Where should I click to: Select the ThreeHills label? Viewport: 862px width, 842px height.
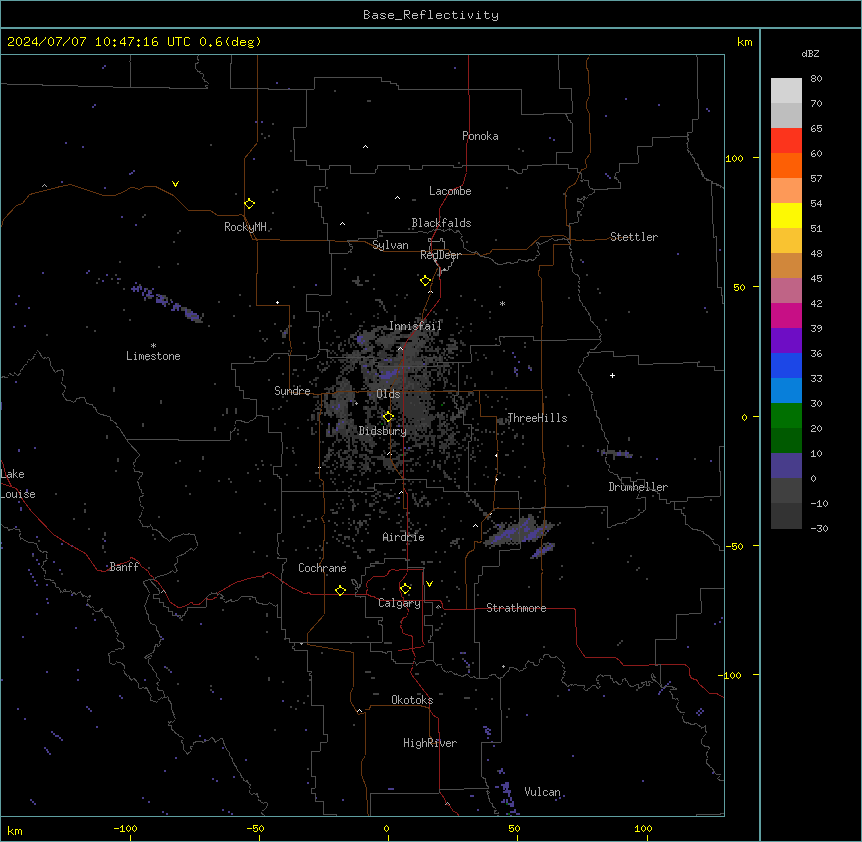[537, 418]
